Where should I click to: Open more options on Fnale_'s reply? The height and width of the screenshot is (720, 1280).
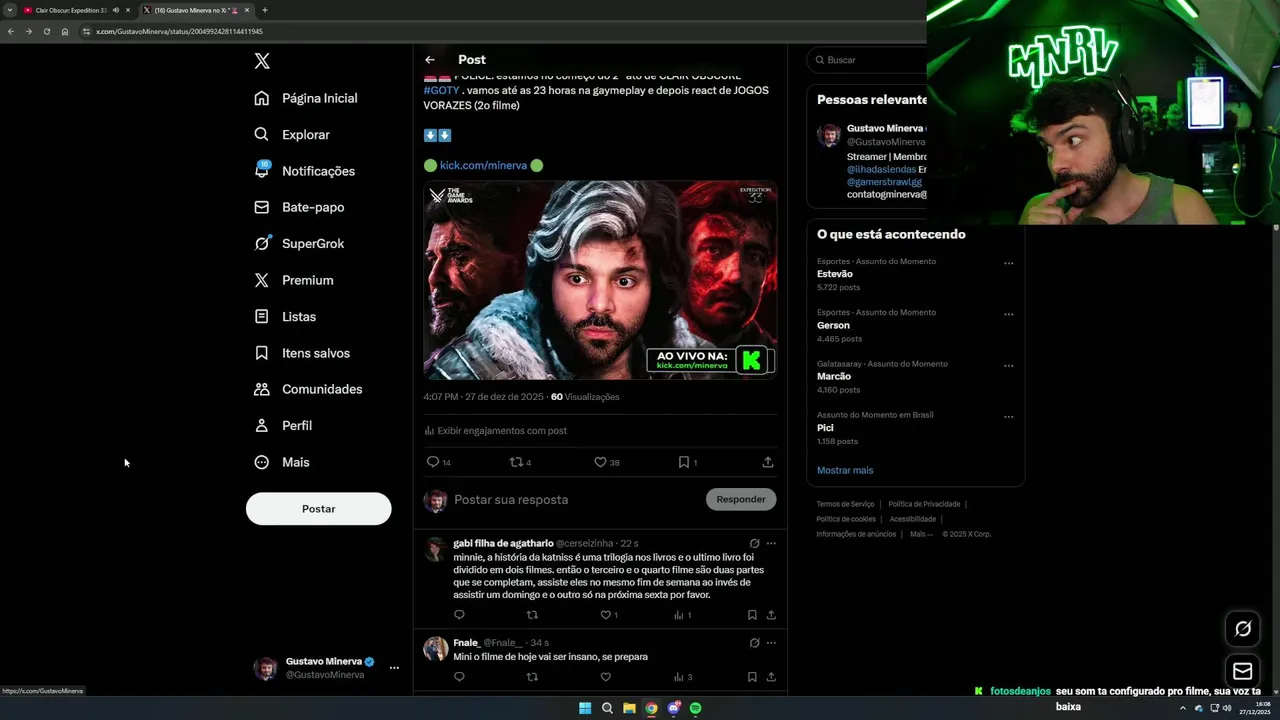771,643
